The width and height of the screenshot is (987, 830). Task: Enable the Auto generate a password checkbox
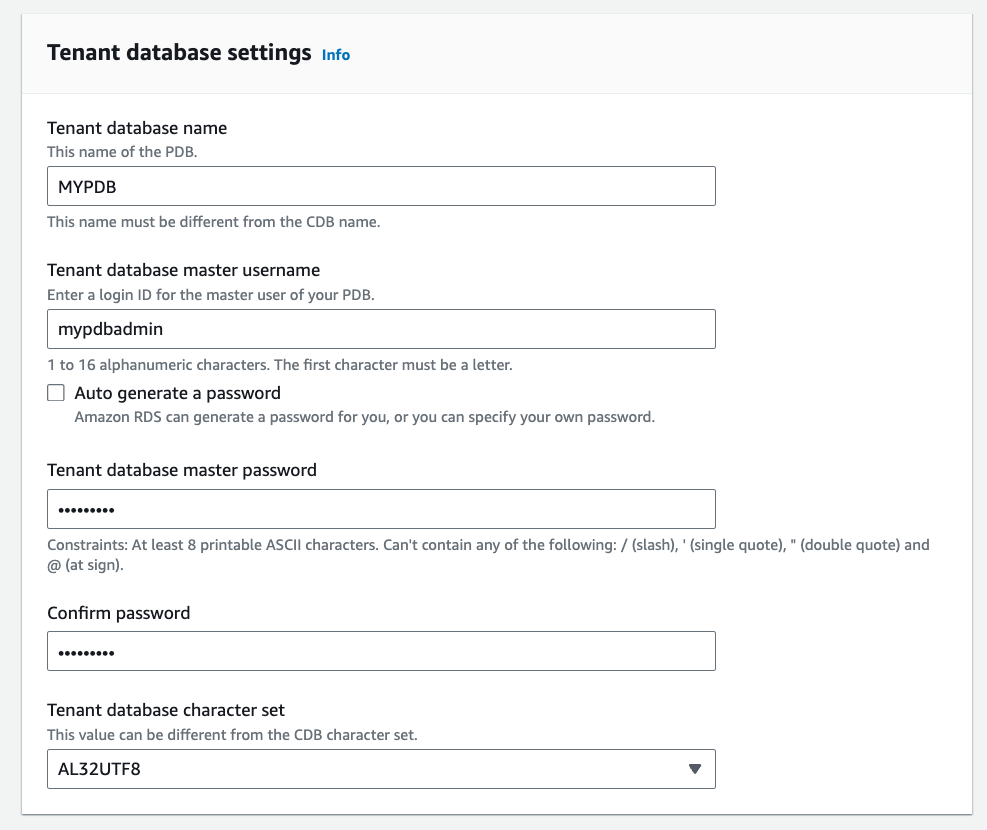pyautogui.click(x=56, y=393)
